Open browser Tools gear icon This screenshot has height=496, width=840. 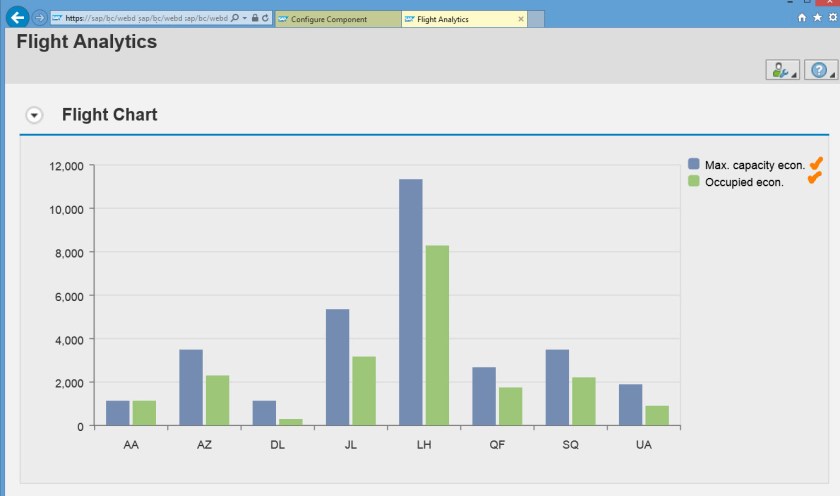833,18
